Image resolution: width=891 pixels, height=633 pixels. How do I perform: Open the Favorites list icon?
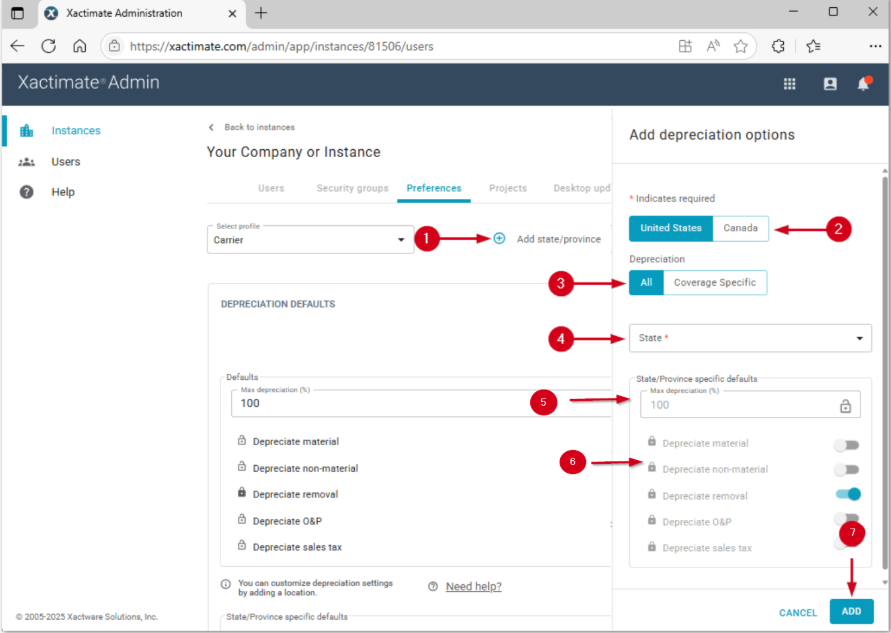[813, 46]
